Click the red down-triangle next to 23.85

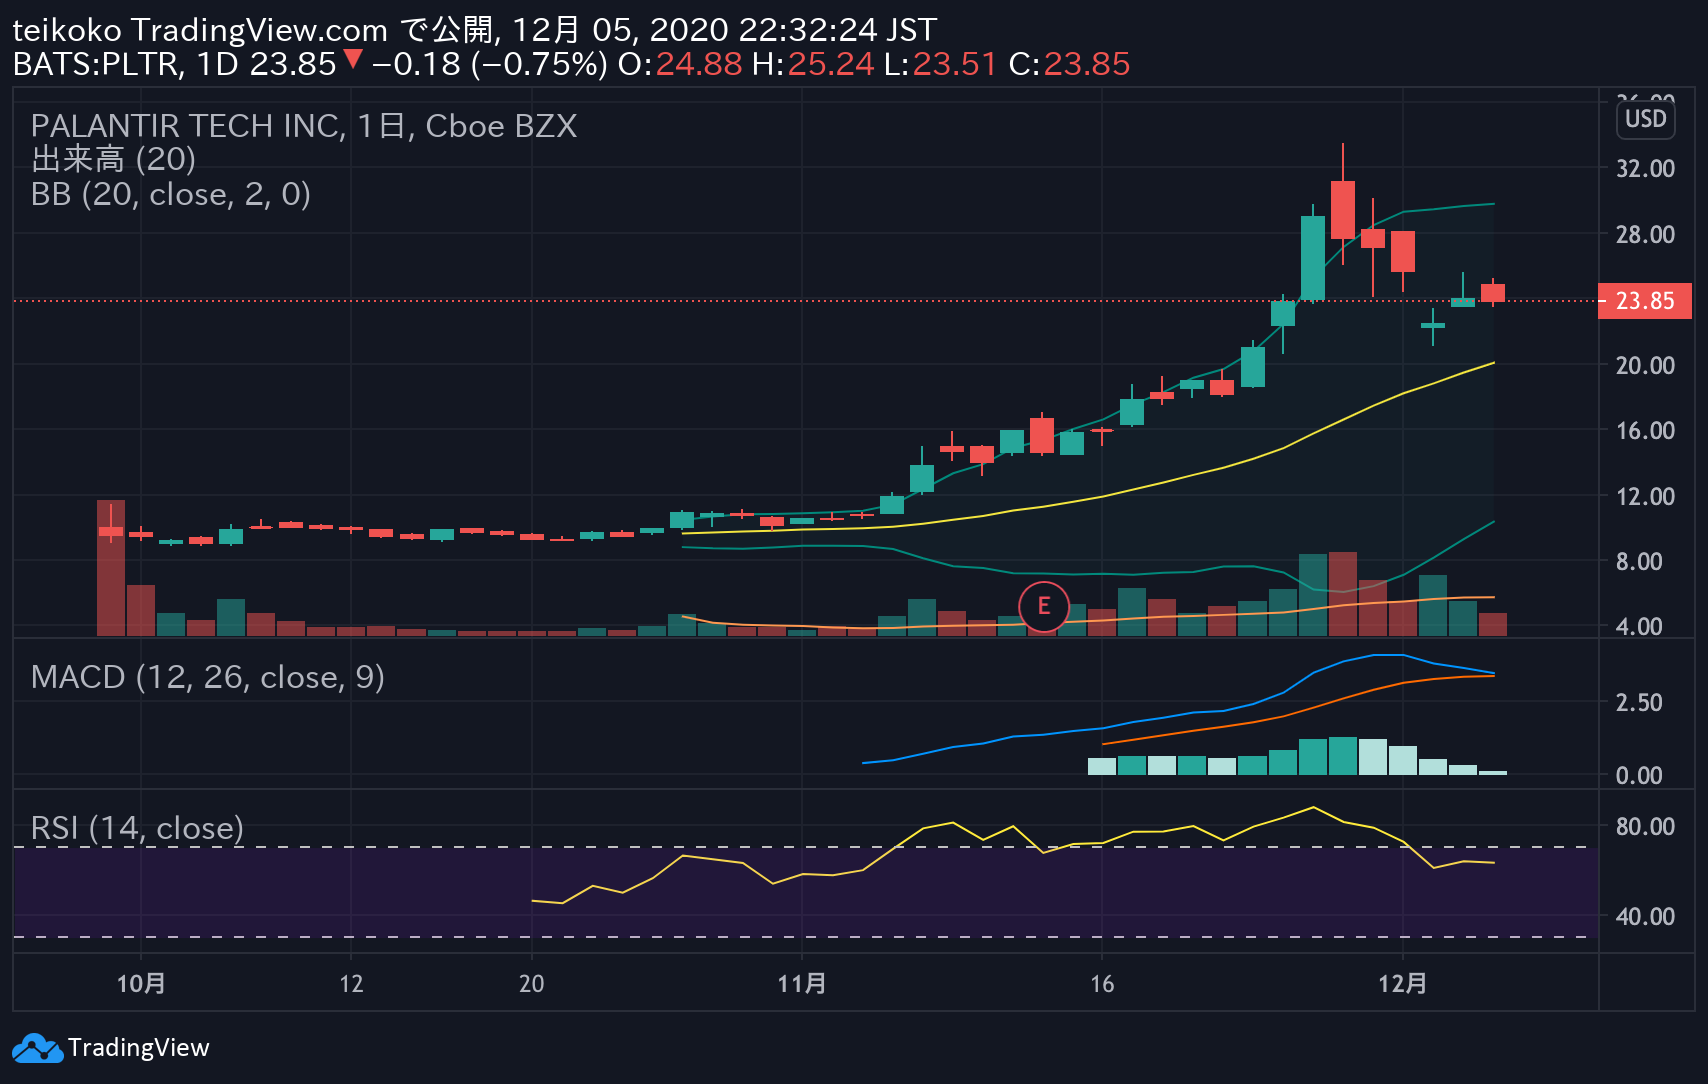[x=352, y=59]
